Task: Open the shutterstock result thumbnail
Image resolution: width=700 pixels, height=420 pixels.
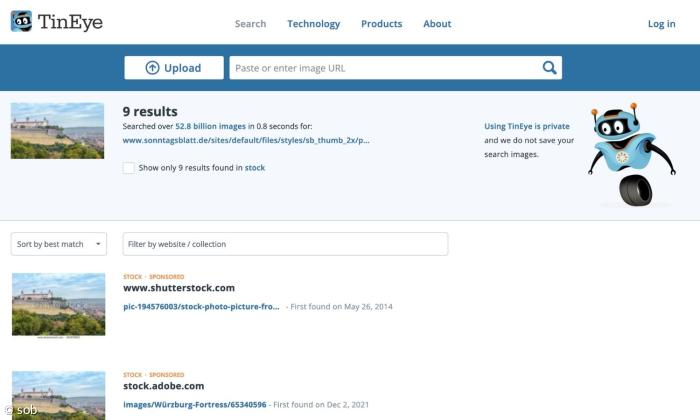Action: 58,305
